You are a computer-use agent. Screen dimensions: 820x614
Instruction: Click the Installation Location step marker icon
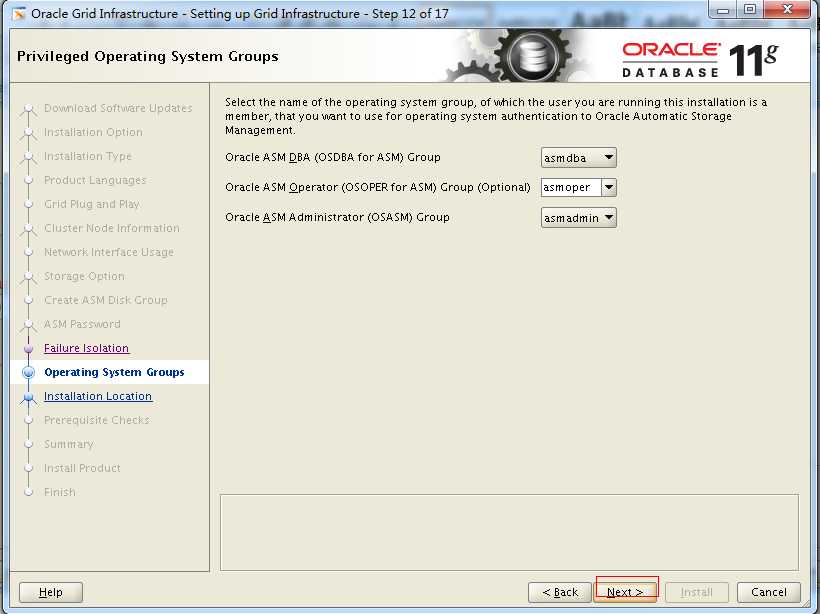click(29, 398)
